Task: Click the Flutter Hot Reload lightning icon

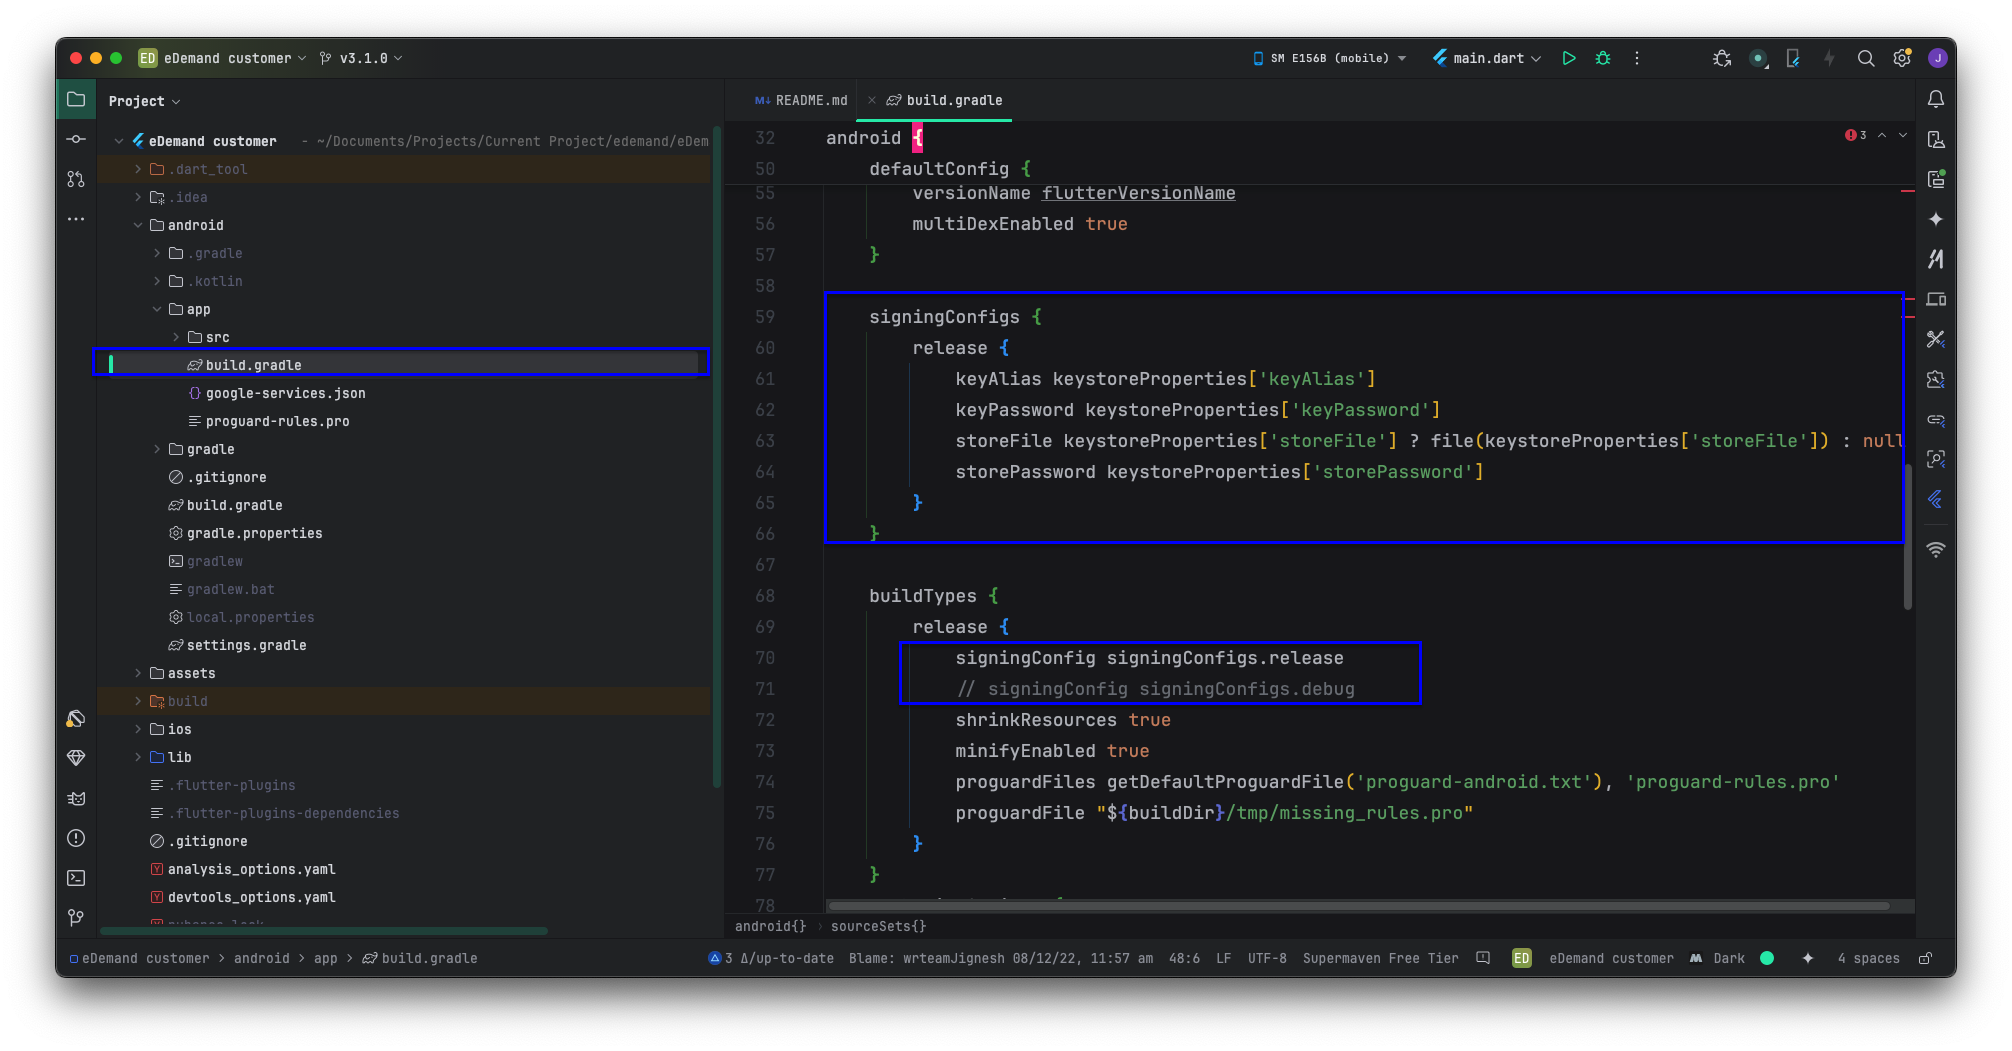Action: (x=1829, y=58)
